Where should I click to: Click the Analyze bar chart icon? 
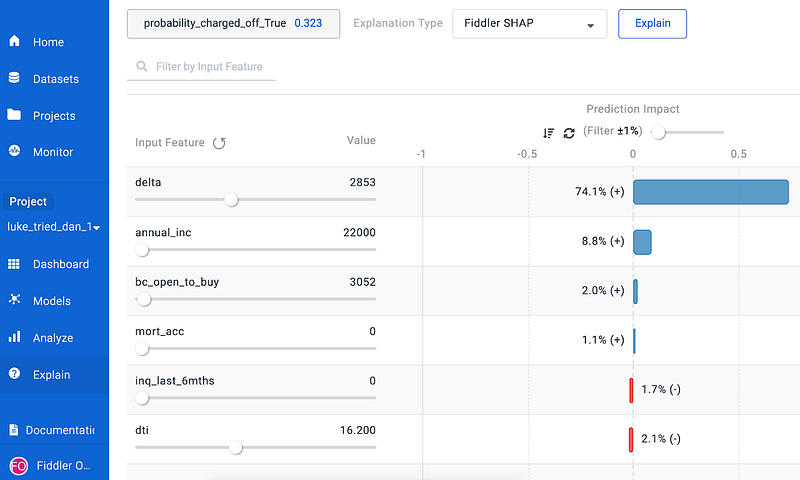pyautogui.click(x=14, y=338)
